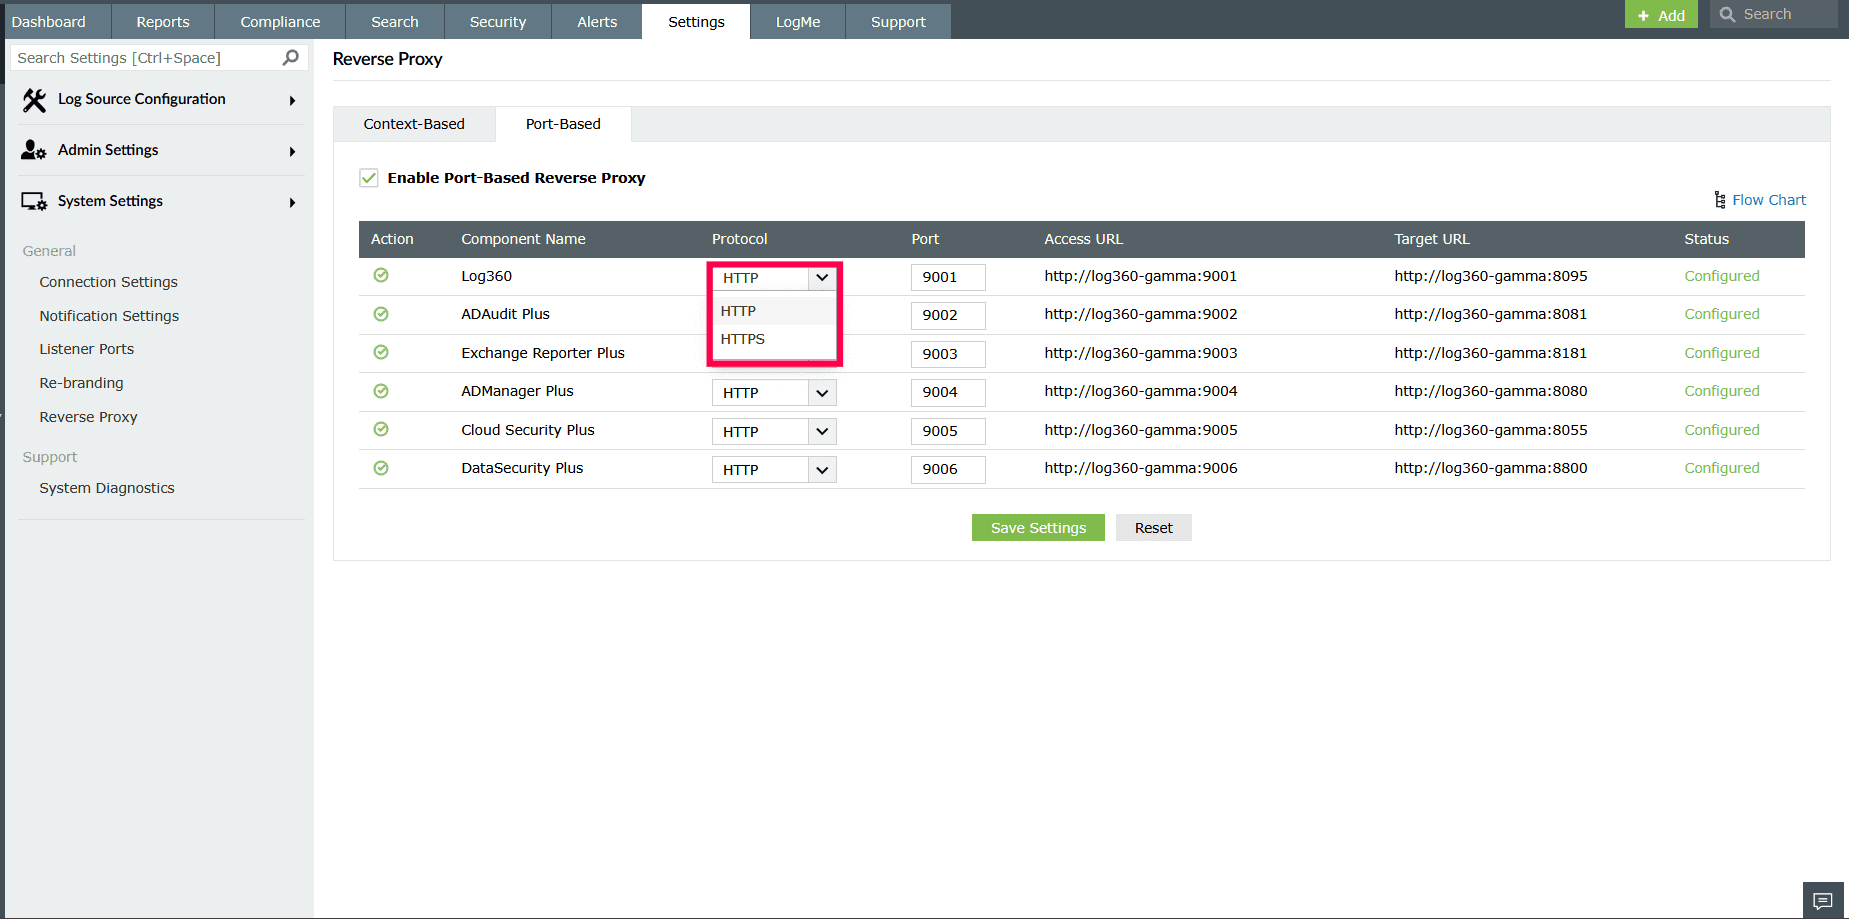1849x919 pixels.
Task: Open the Flow Chart link
Action: coord(1769,200)
